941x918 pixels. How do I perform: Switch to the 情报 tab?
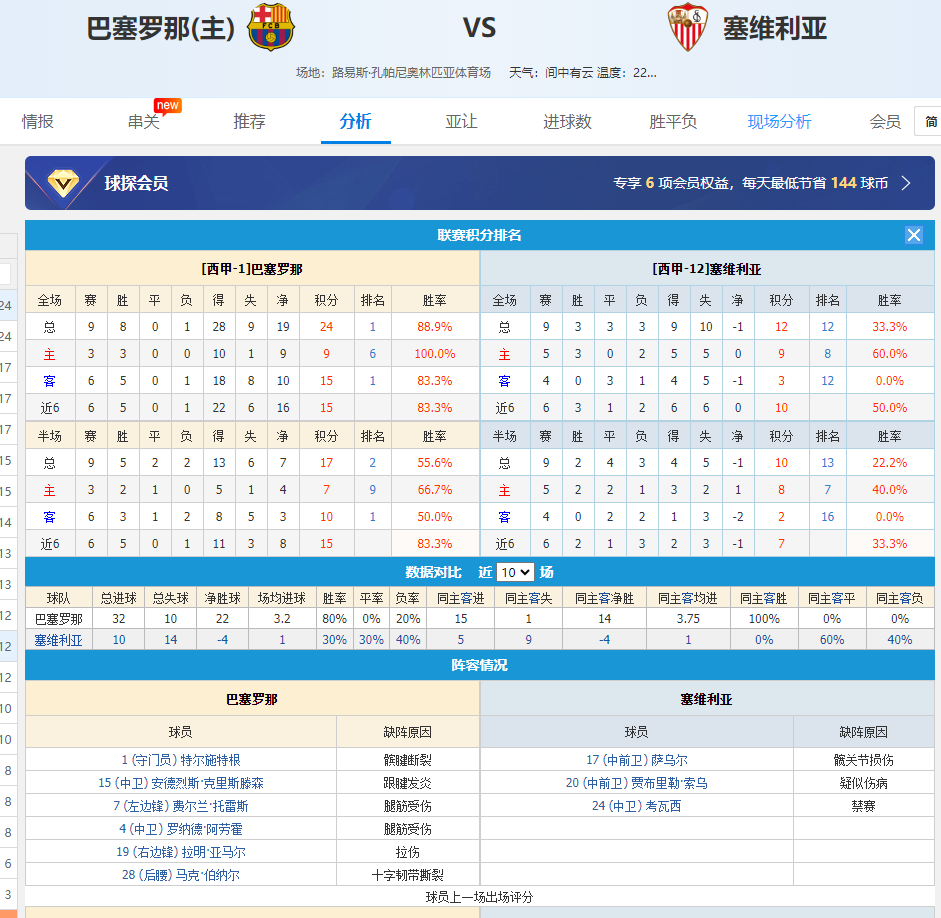[x=38, y=121]
